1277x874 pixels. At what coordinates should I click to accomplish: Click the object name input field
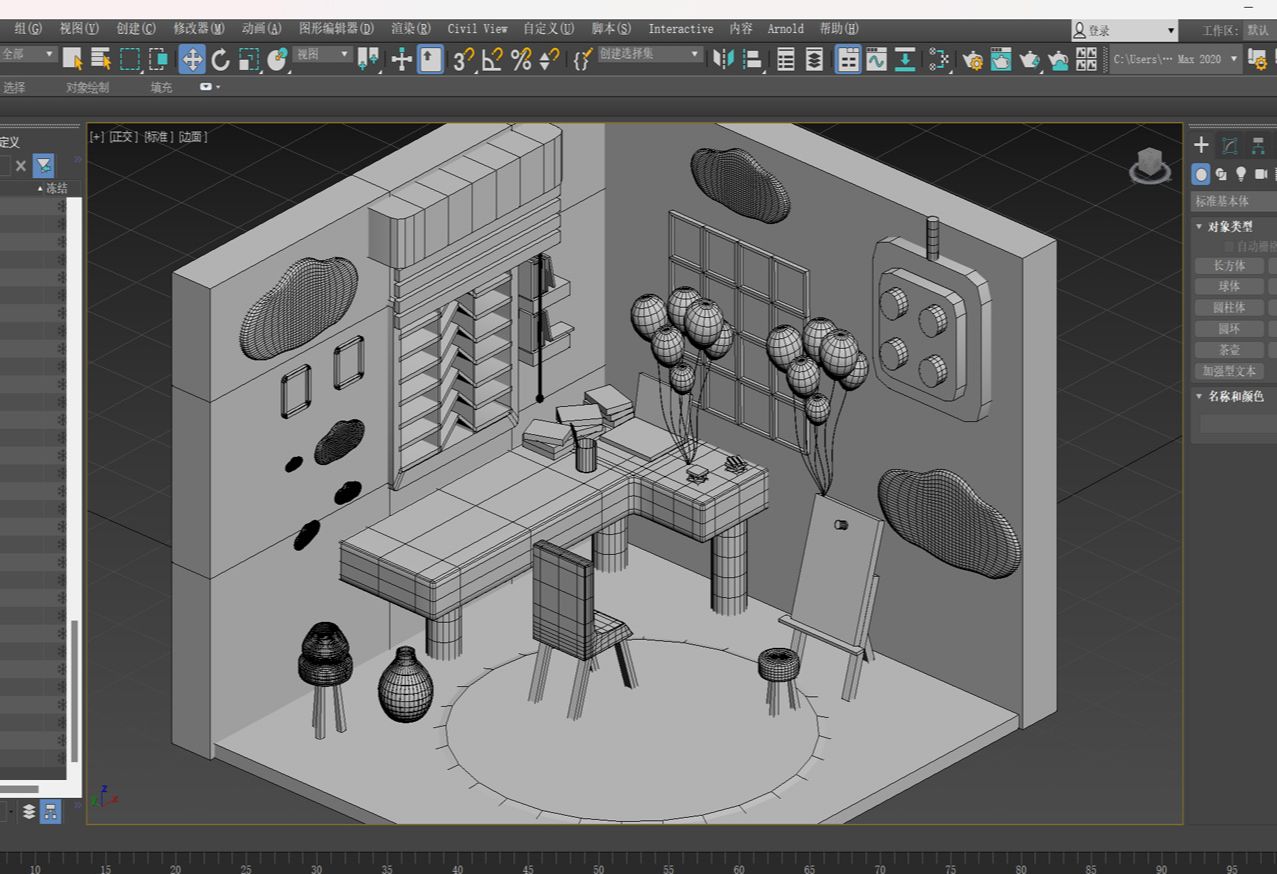click(x=1238, y=424)
